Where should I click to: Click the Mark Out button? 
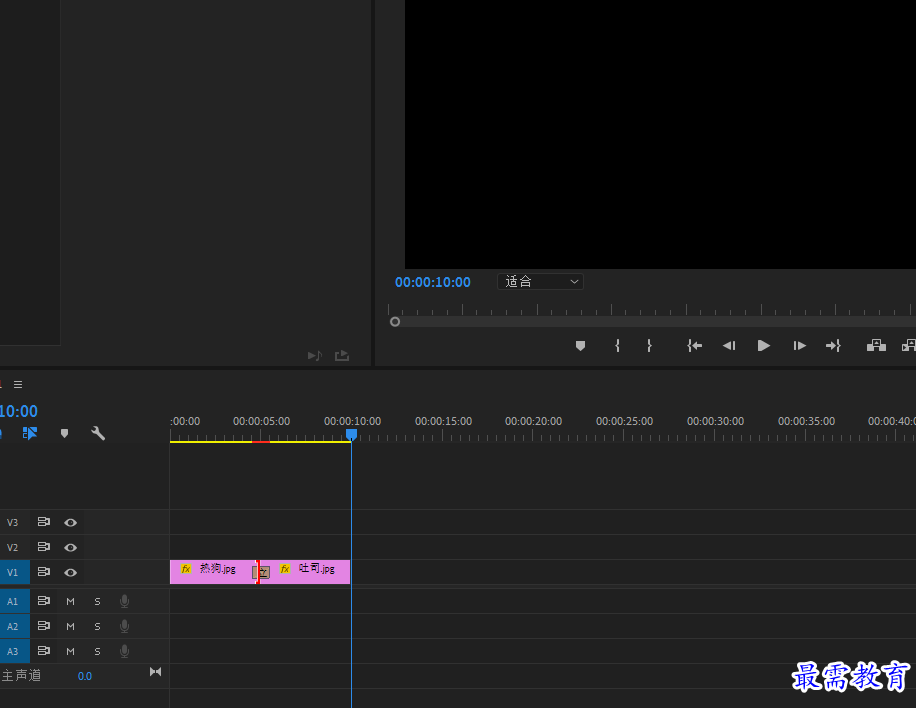pyautogui.click(x=649, y=346)
